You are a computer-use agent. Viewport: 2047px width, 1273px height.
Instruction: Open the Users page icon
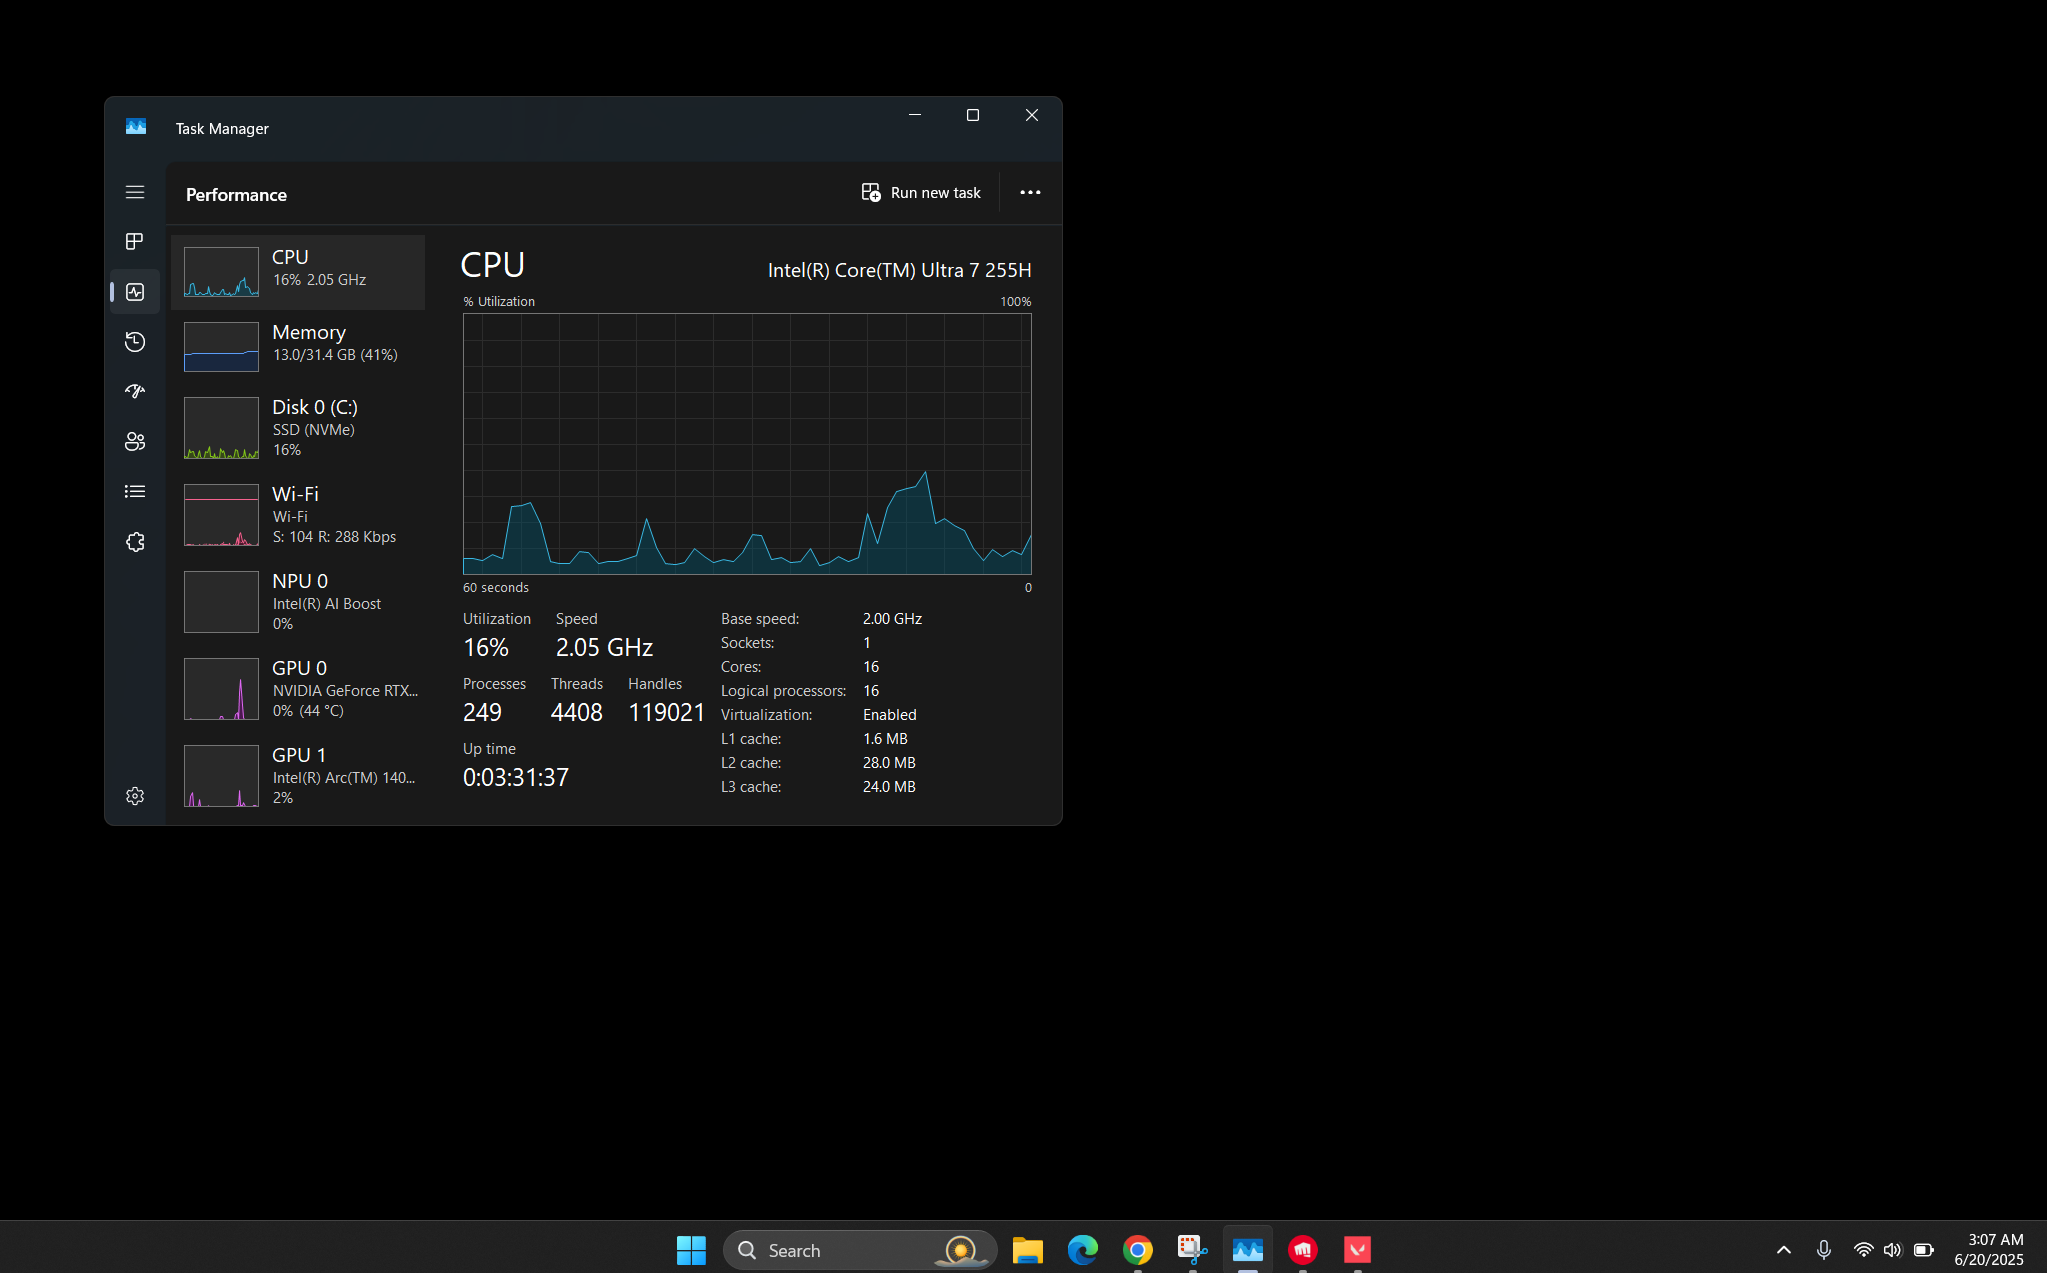[x=135, y=442]
